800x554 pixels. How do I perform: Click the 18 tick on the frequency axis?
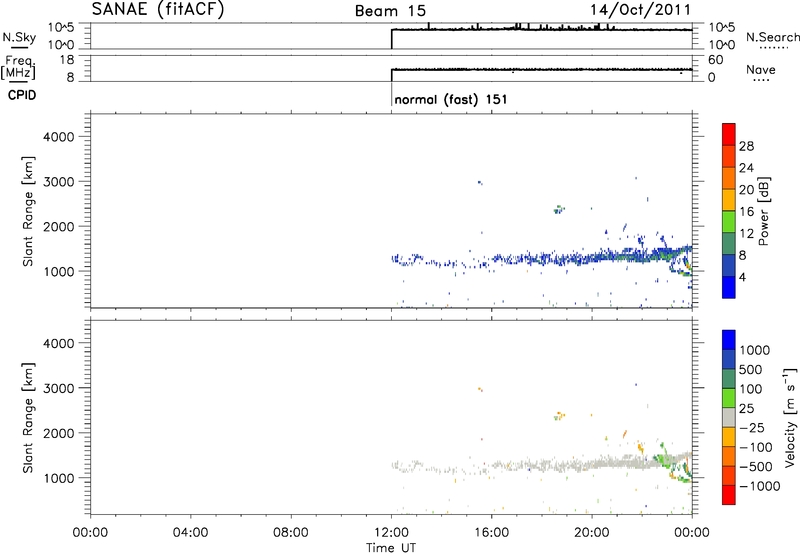[x=67, y=60]
